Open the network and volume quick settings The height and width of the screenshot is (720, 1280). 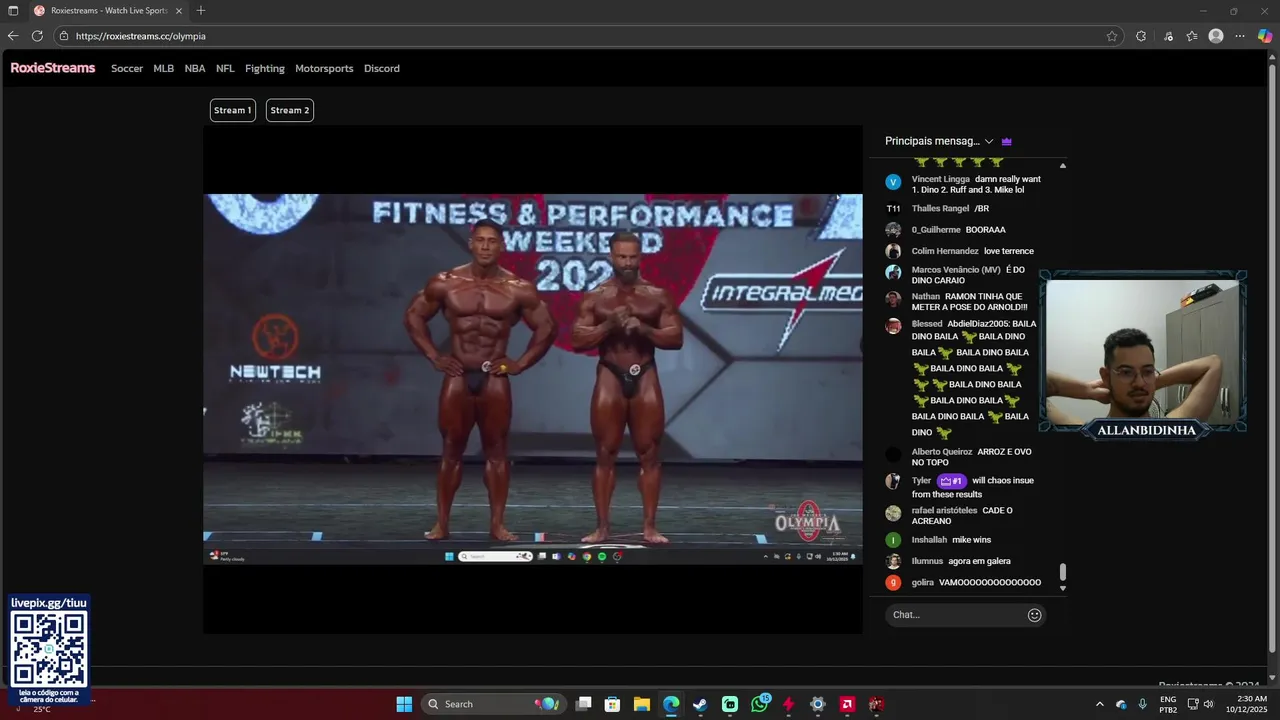[x=1199, y=704]
